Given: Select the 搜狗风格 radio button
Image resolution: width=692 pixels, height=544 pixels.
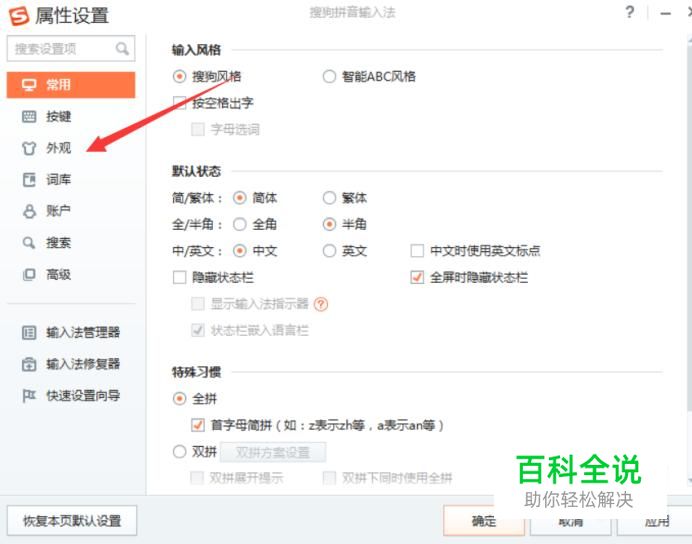Looking at the screenshot, I should (x=179, y=77).
